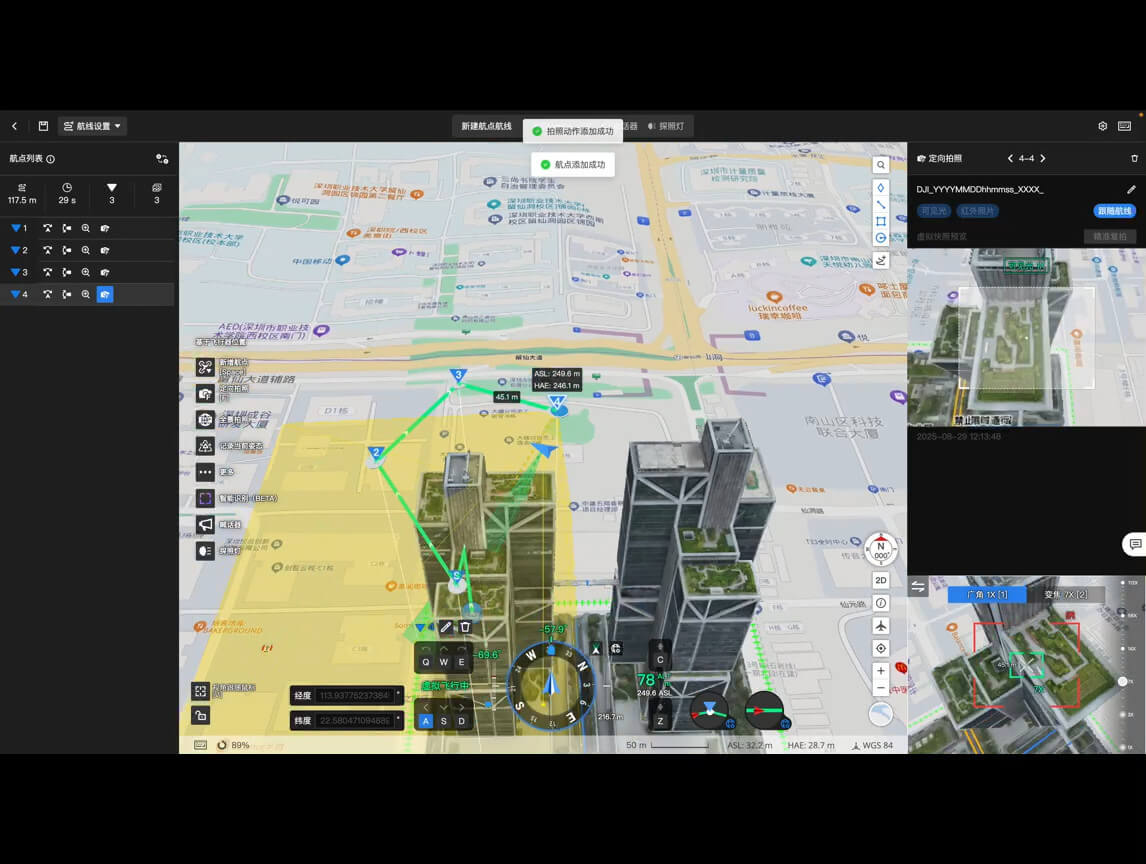
Task: Go to next action with right chevron
Action: tap(1043, 159)
